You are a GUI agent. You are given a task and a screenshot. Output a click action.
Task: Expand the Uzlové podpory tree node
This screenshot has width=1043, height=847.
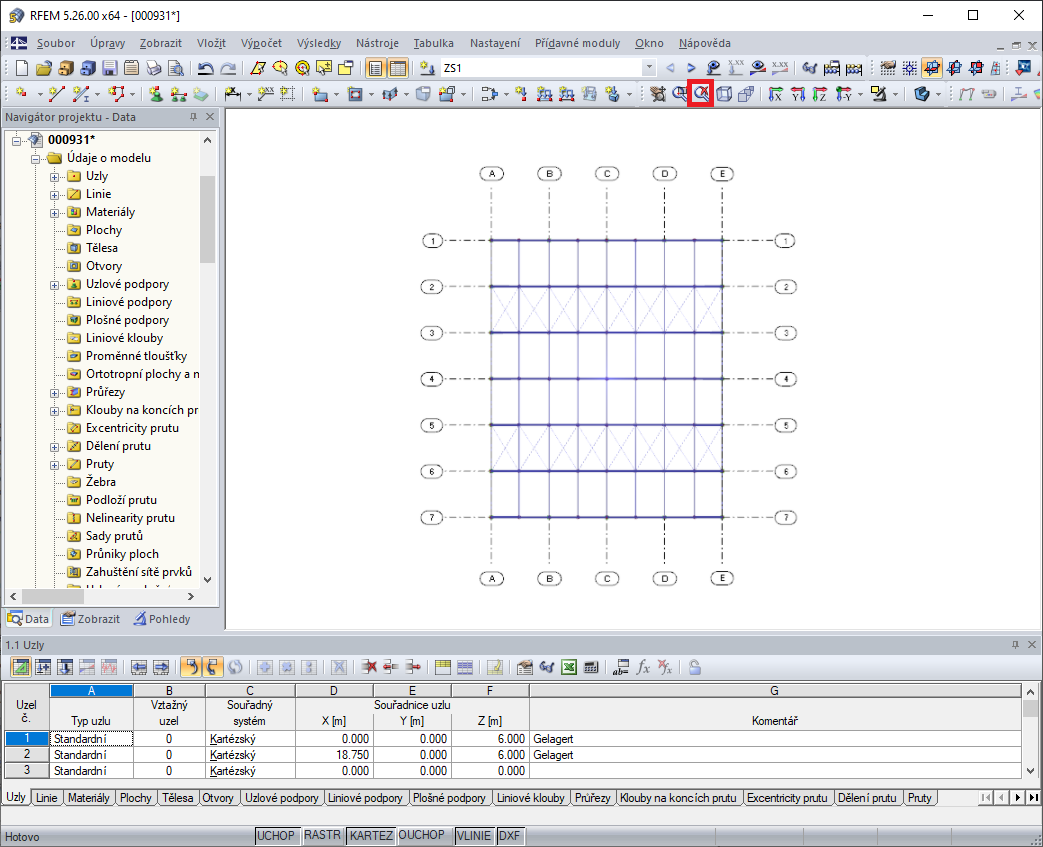pyautogui.click(x=55, y=285)
